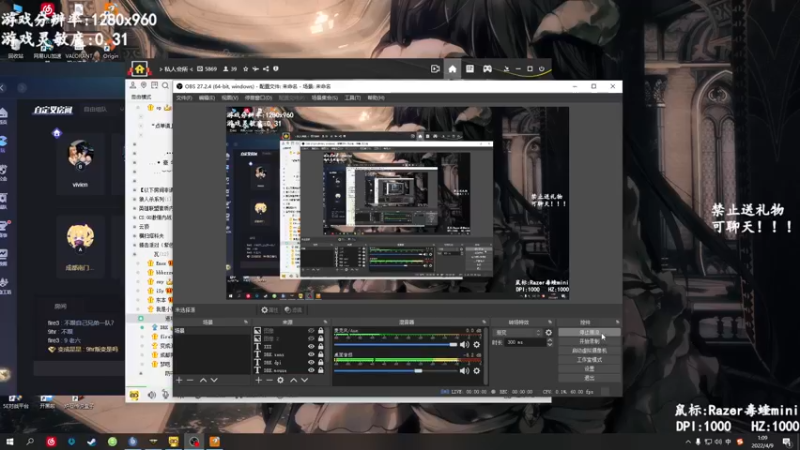Open NetEase Music red icon on taskbar
This screenshot has width=800, height=450.
click(x=51, y=441)
